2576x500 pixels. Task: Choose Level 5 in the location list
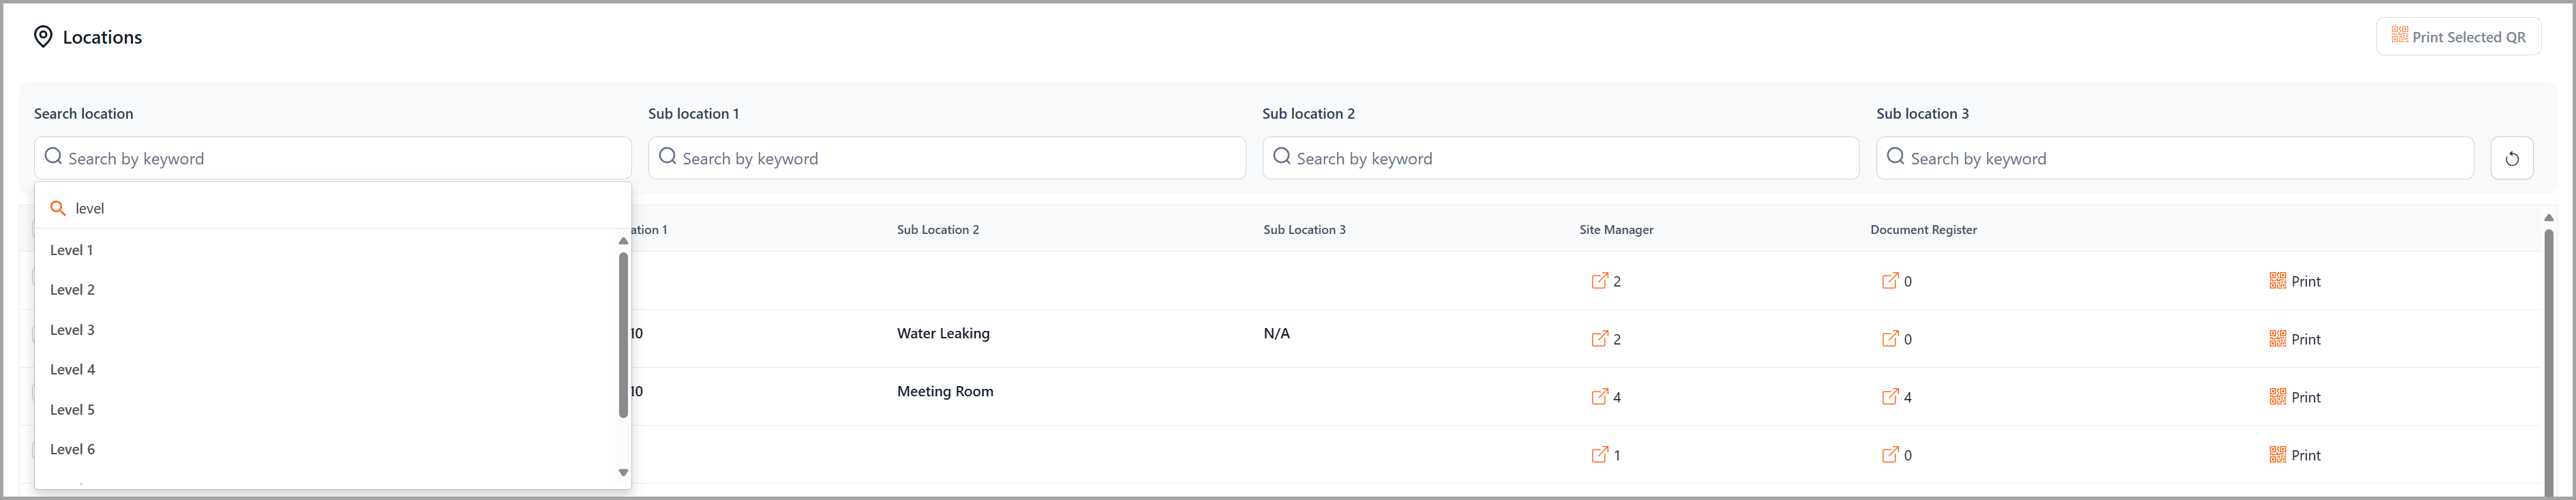326,410
